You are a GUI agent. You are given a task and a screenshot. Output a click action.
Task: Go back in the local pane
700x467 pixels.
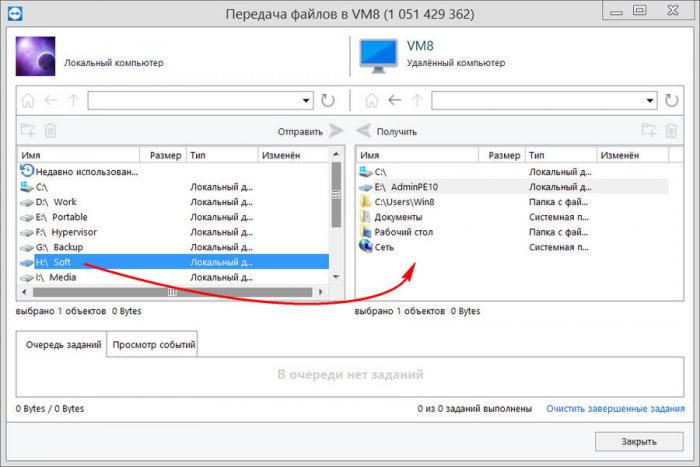point(51,100)
